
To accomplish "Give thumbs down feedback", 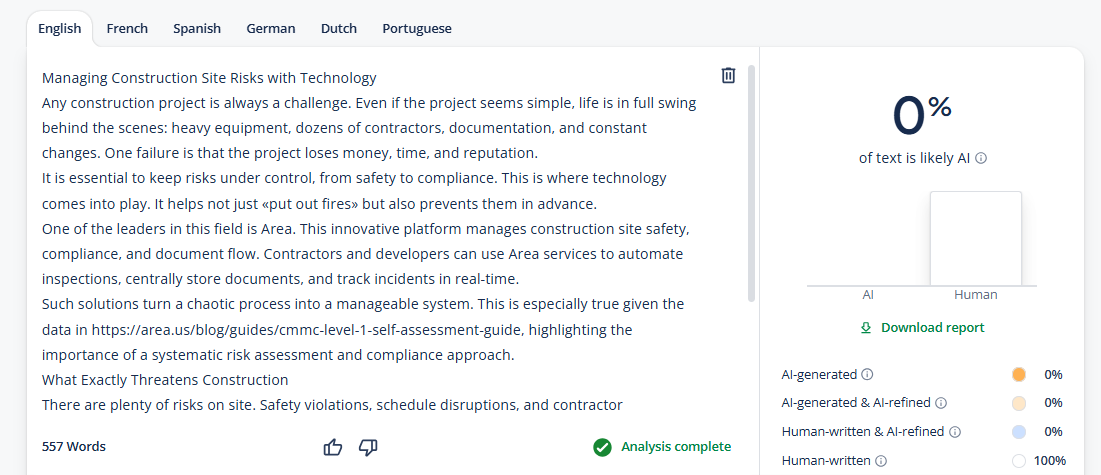I will tap(368, 448).
